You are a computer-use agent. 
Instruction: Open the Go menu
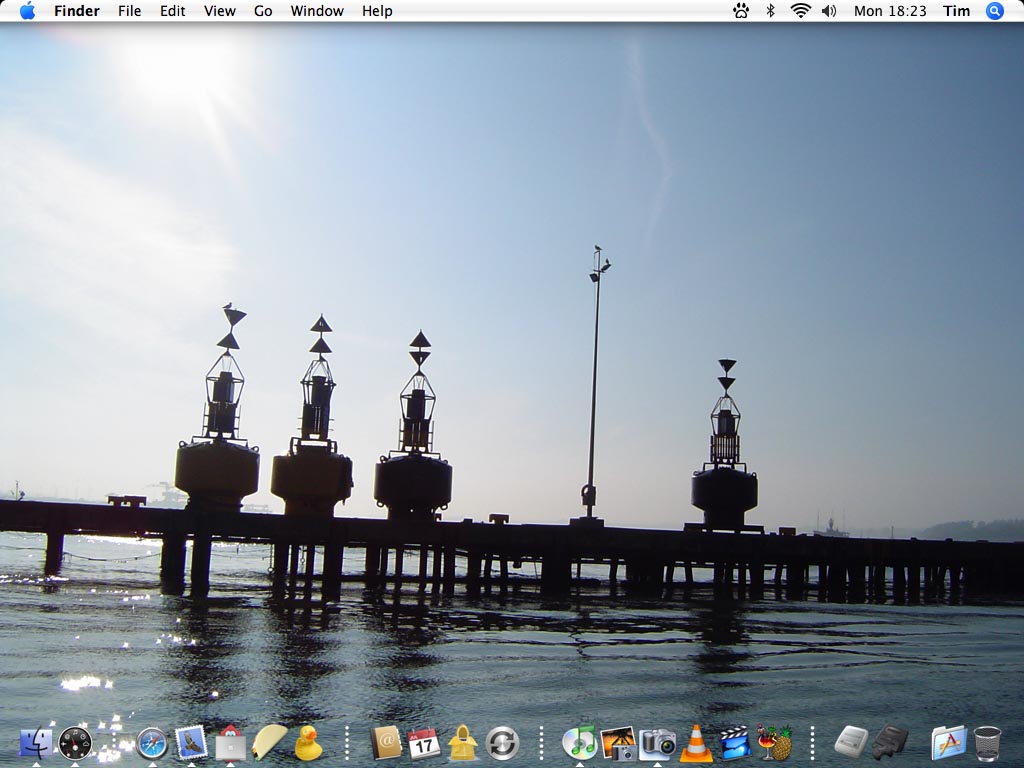[263, 11]
